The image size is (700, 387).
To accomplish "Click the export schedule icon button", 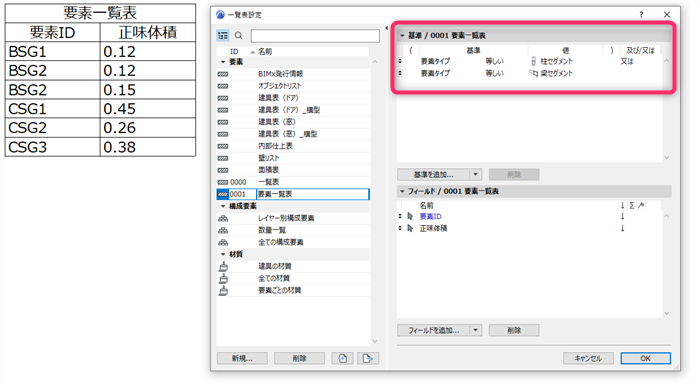I will pos(368,358).
